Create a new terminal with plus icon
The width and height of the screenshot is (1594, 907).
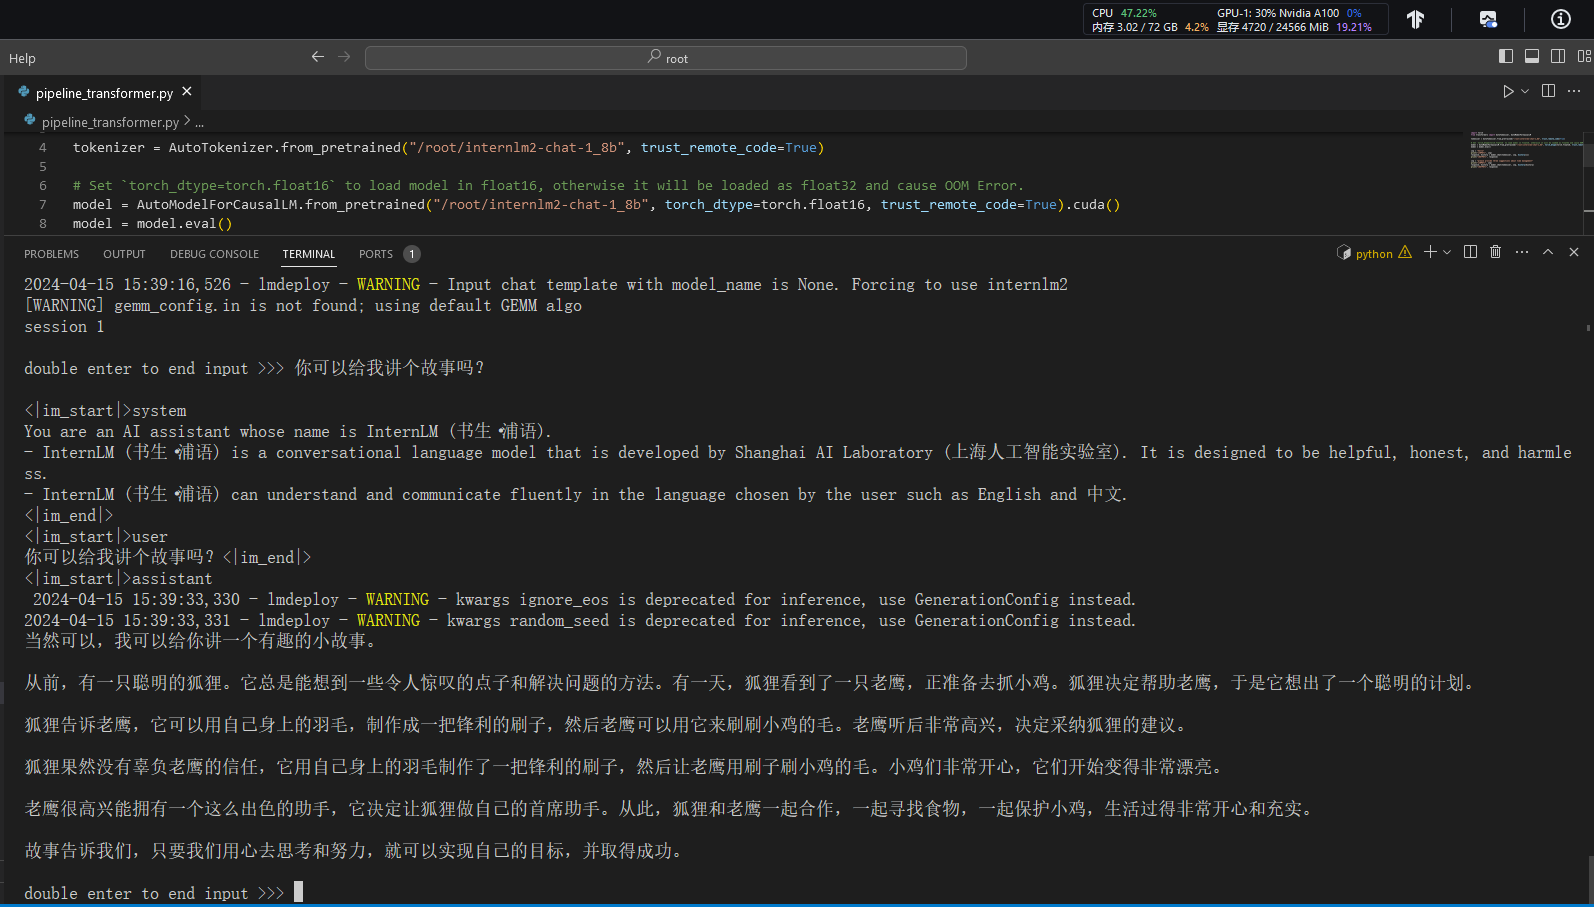pyautogui.click(x=1430, y=252)
